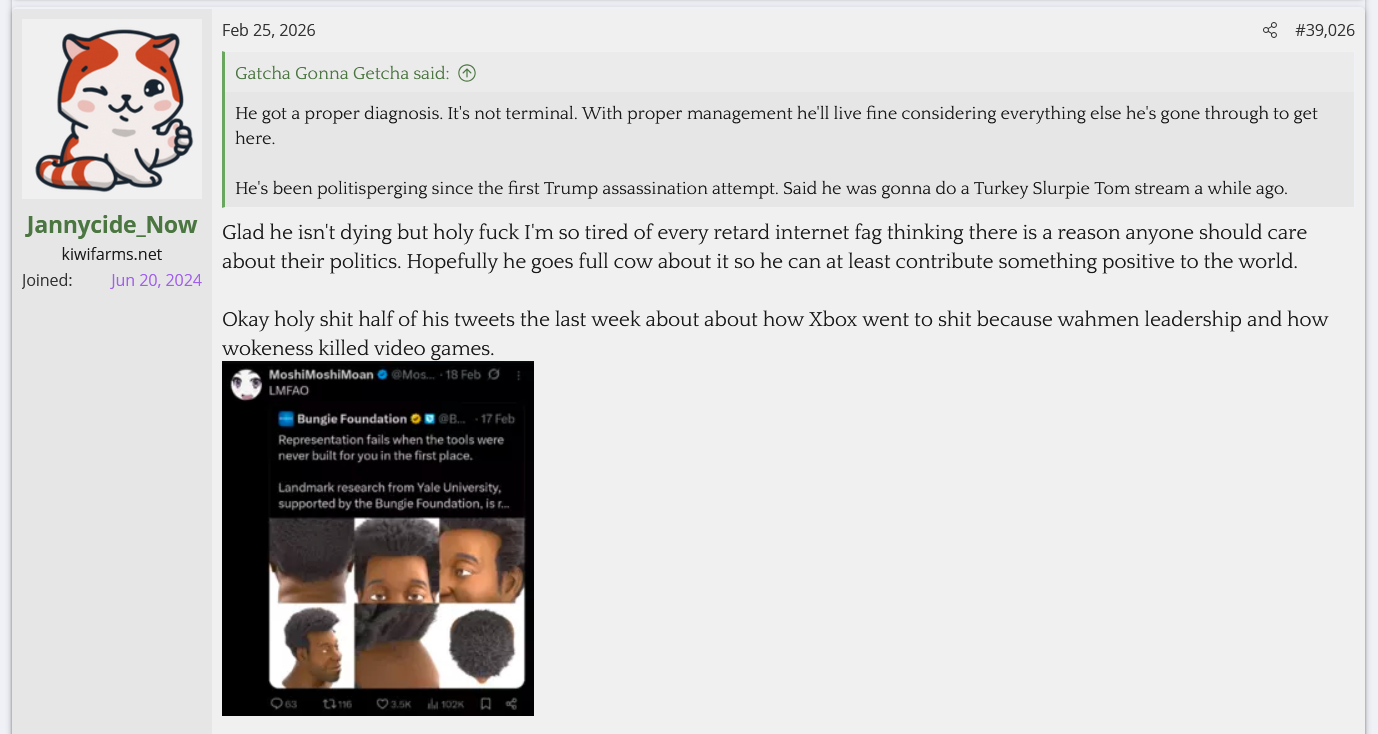
Task: Click the cat avatar of the poster
Action: pos(112,109)
